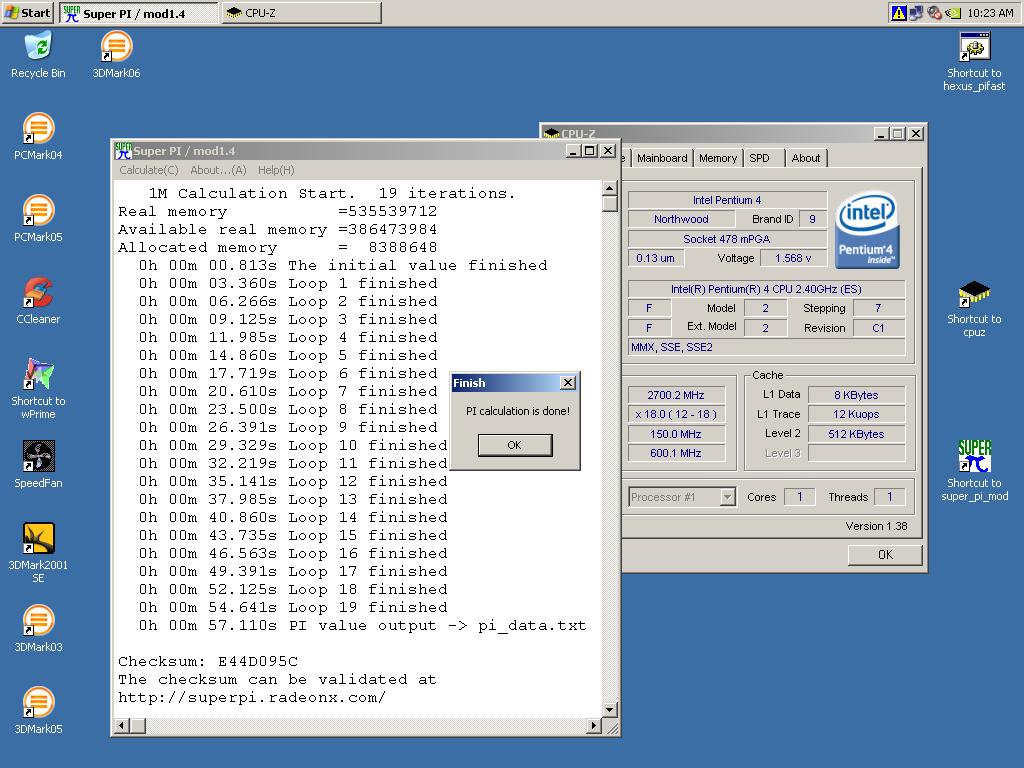The width and height of the screenshot is (1024, 768).
Task: Click the x 18.0 ( 12 - 18 ) multiplier
Action: 676,414
